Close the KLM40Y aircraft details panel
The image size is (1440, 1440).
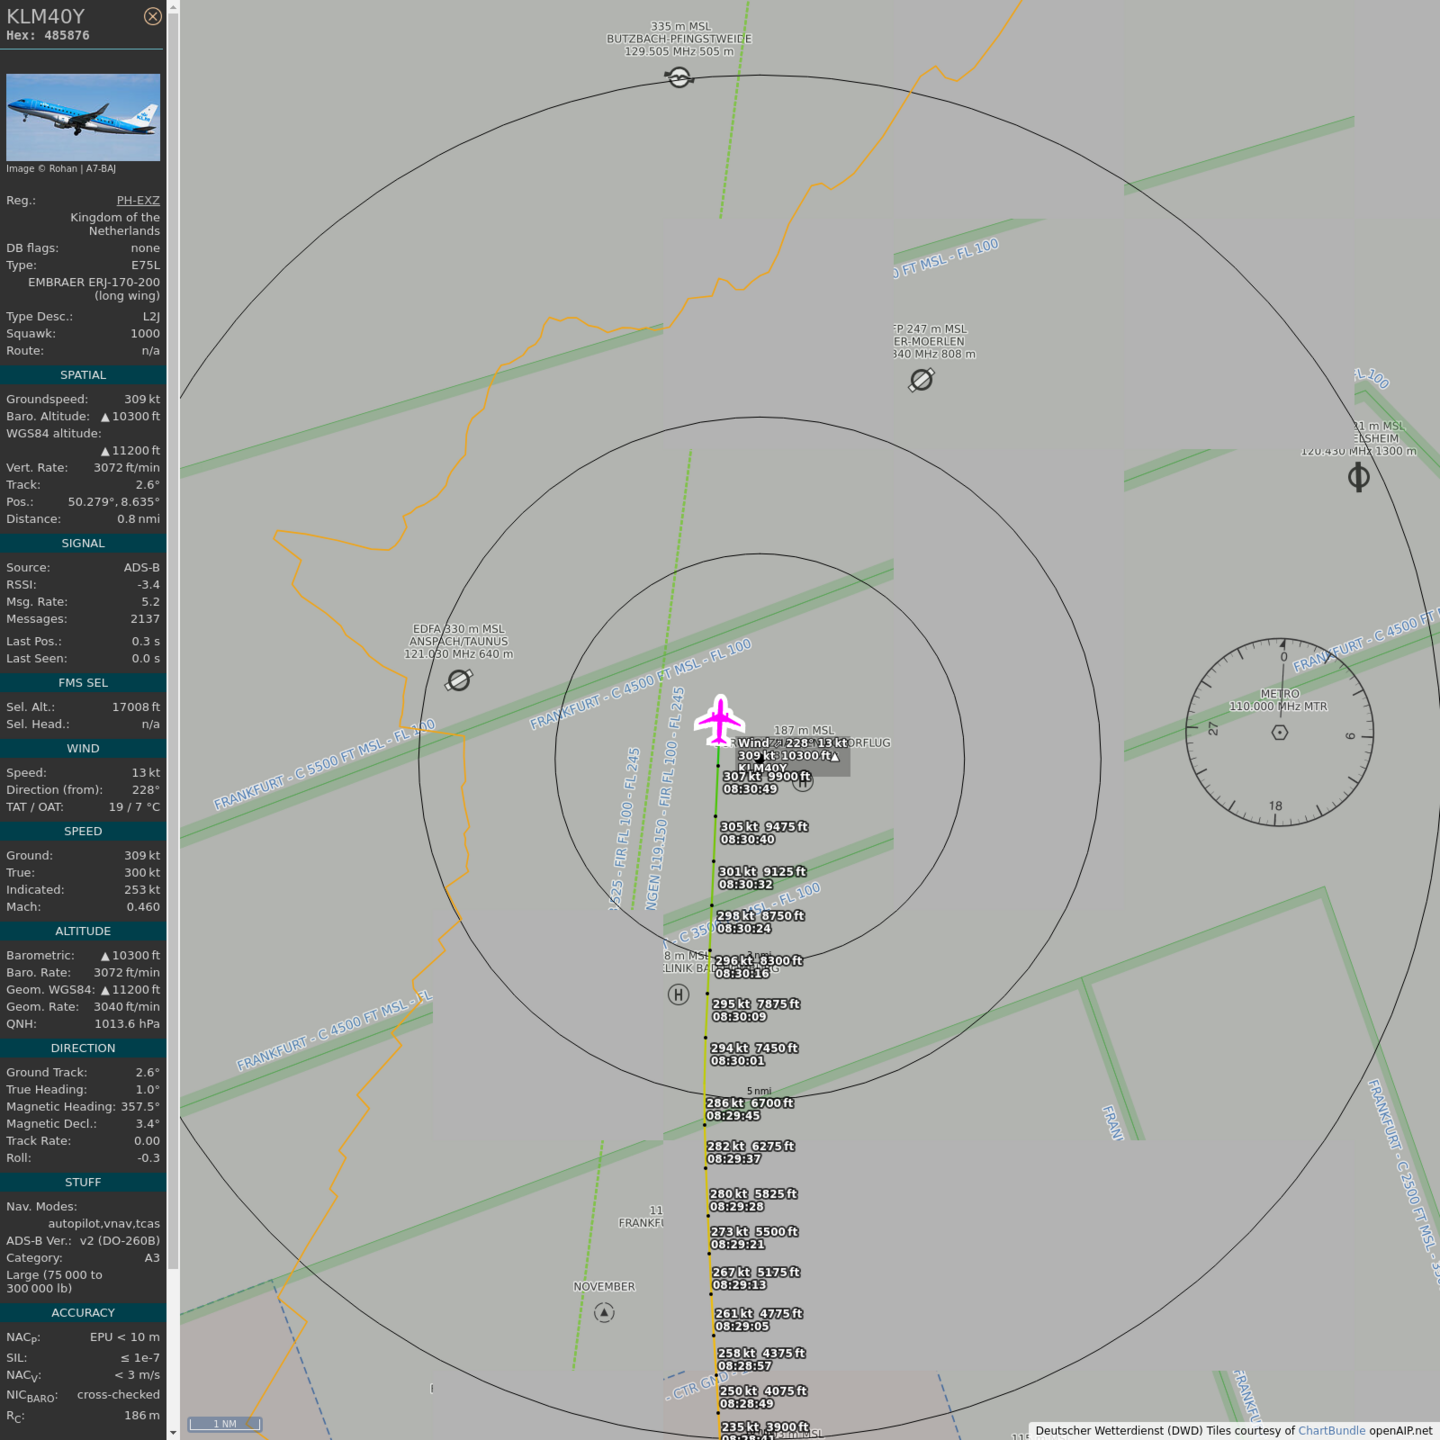pyautogui.click(x=152, y=16)
